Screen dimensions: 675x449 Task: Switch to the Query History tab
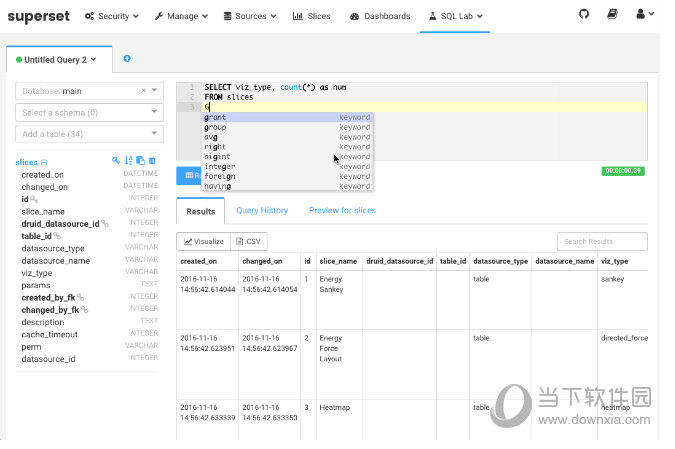[262, 210]
